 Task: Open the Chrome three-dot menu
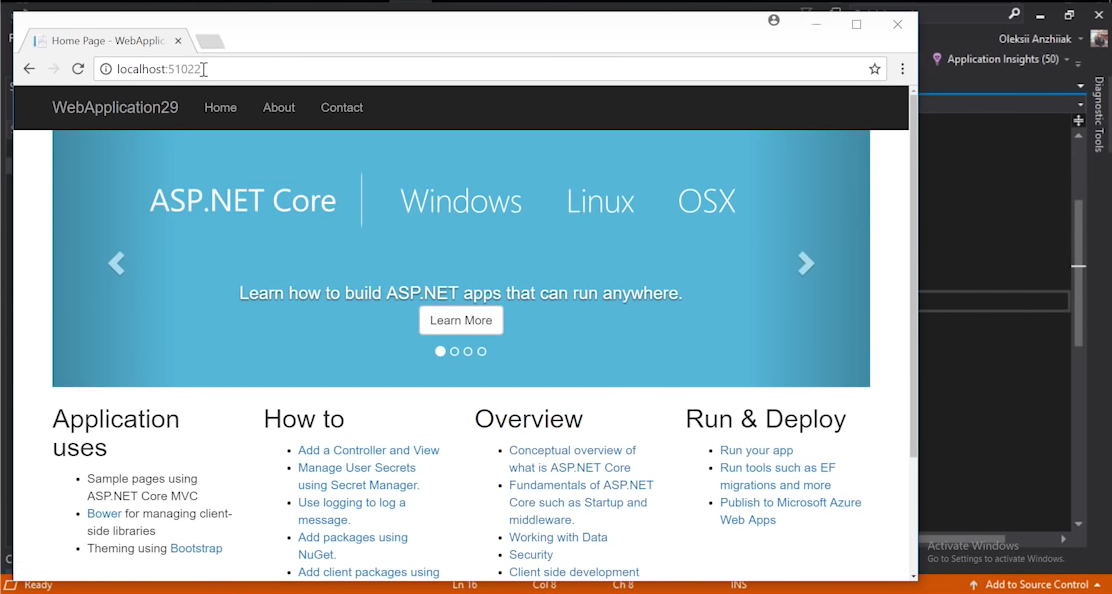pos(902,69)
